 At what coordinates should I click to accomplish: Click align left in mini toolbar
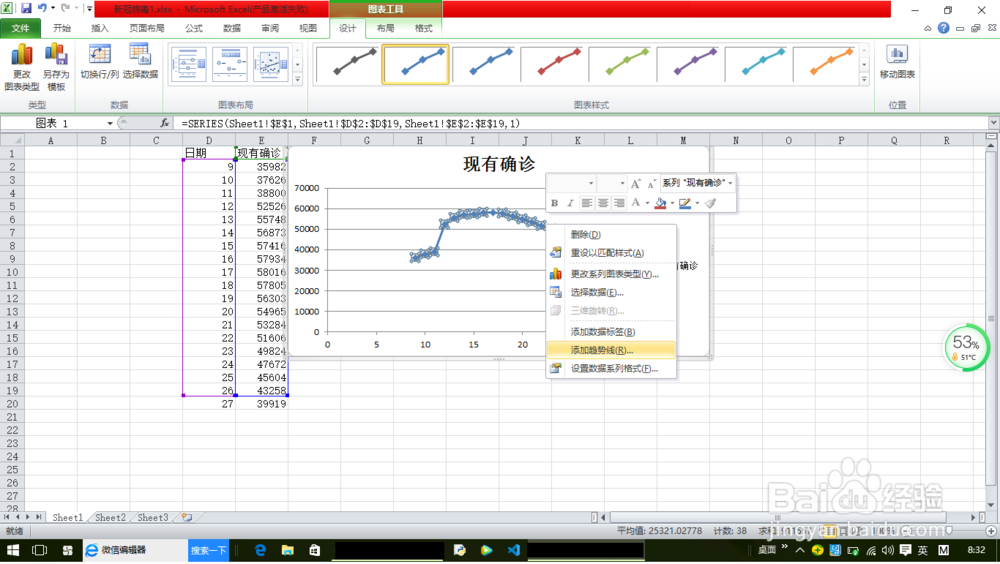[x=587, y=203]
